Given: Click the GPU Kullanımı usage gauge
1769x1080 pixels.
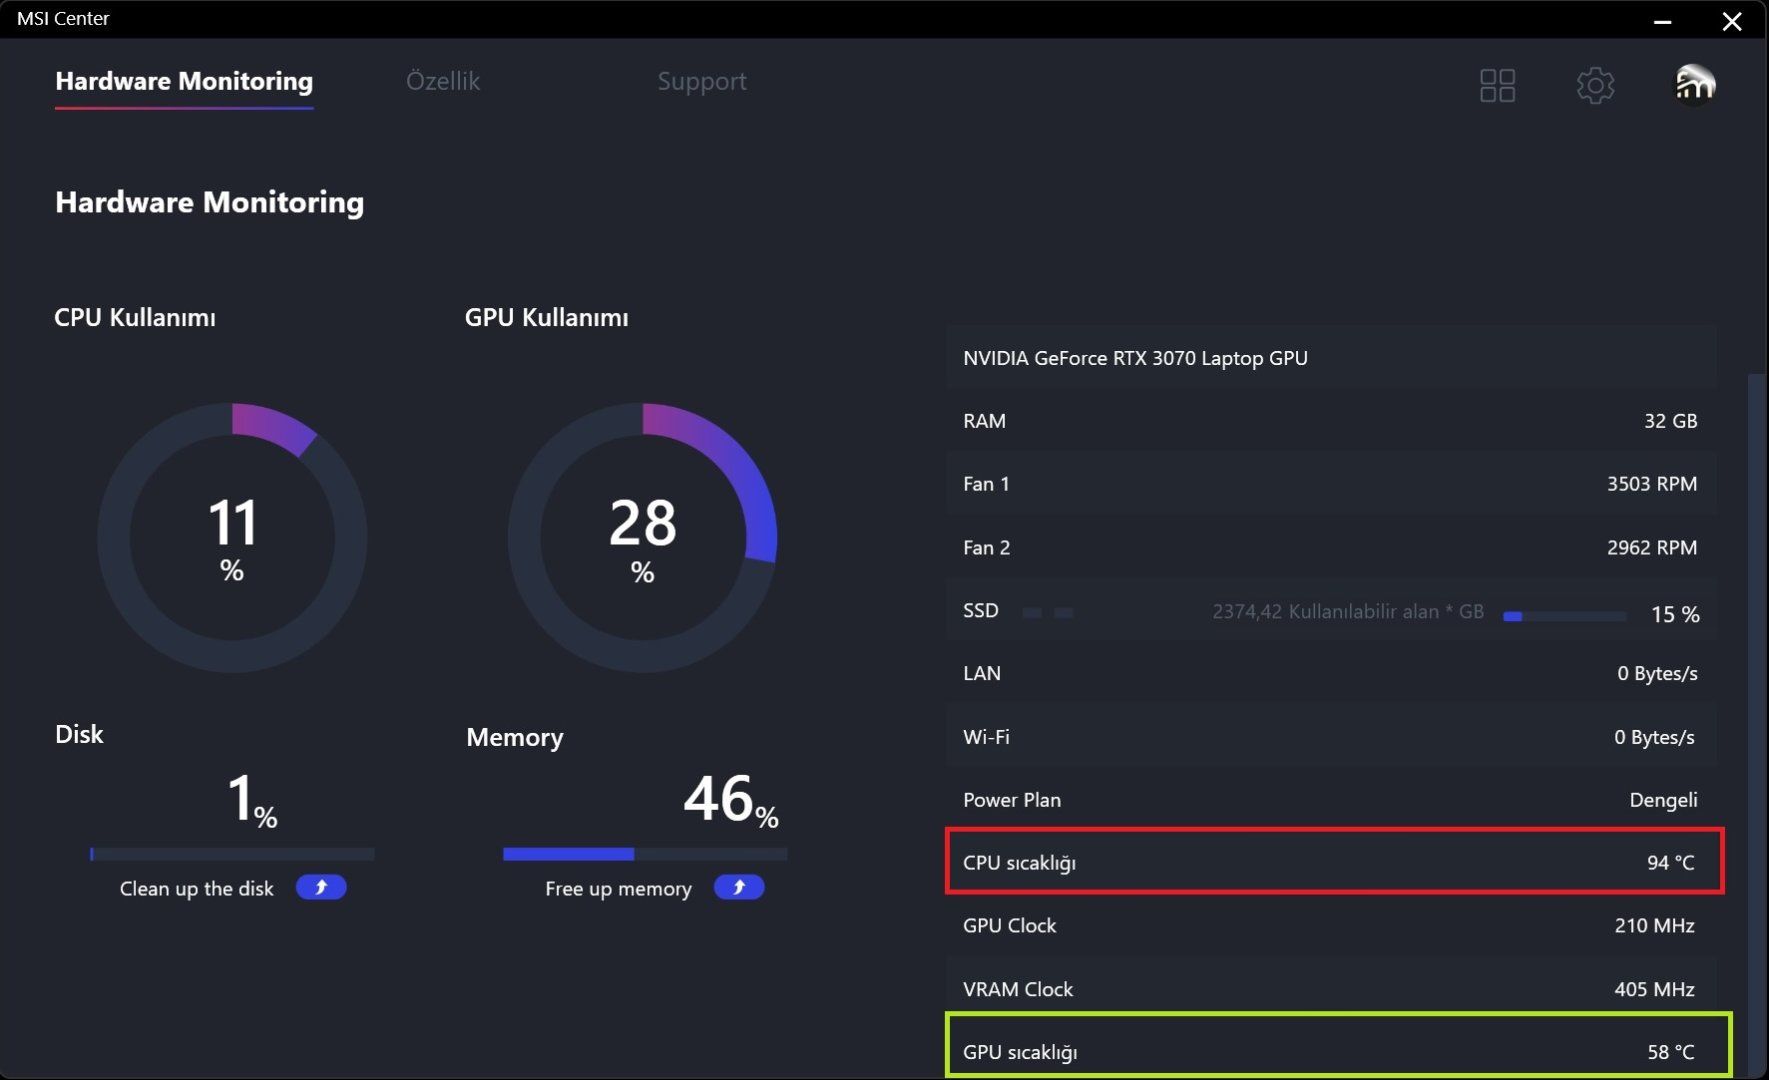Looking at the screenshot, I should (x=642, y=538).
